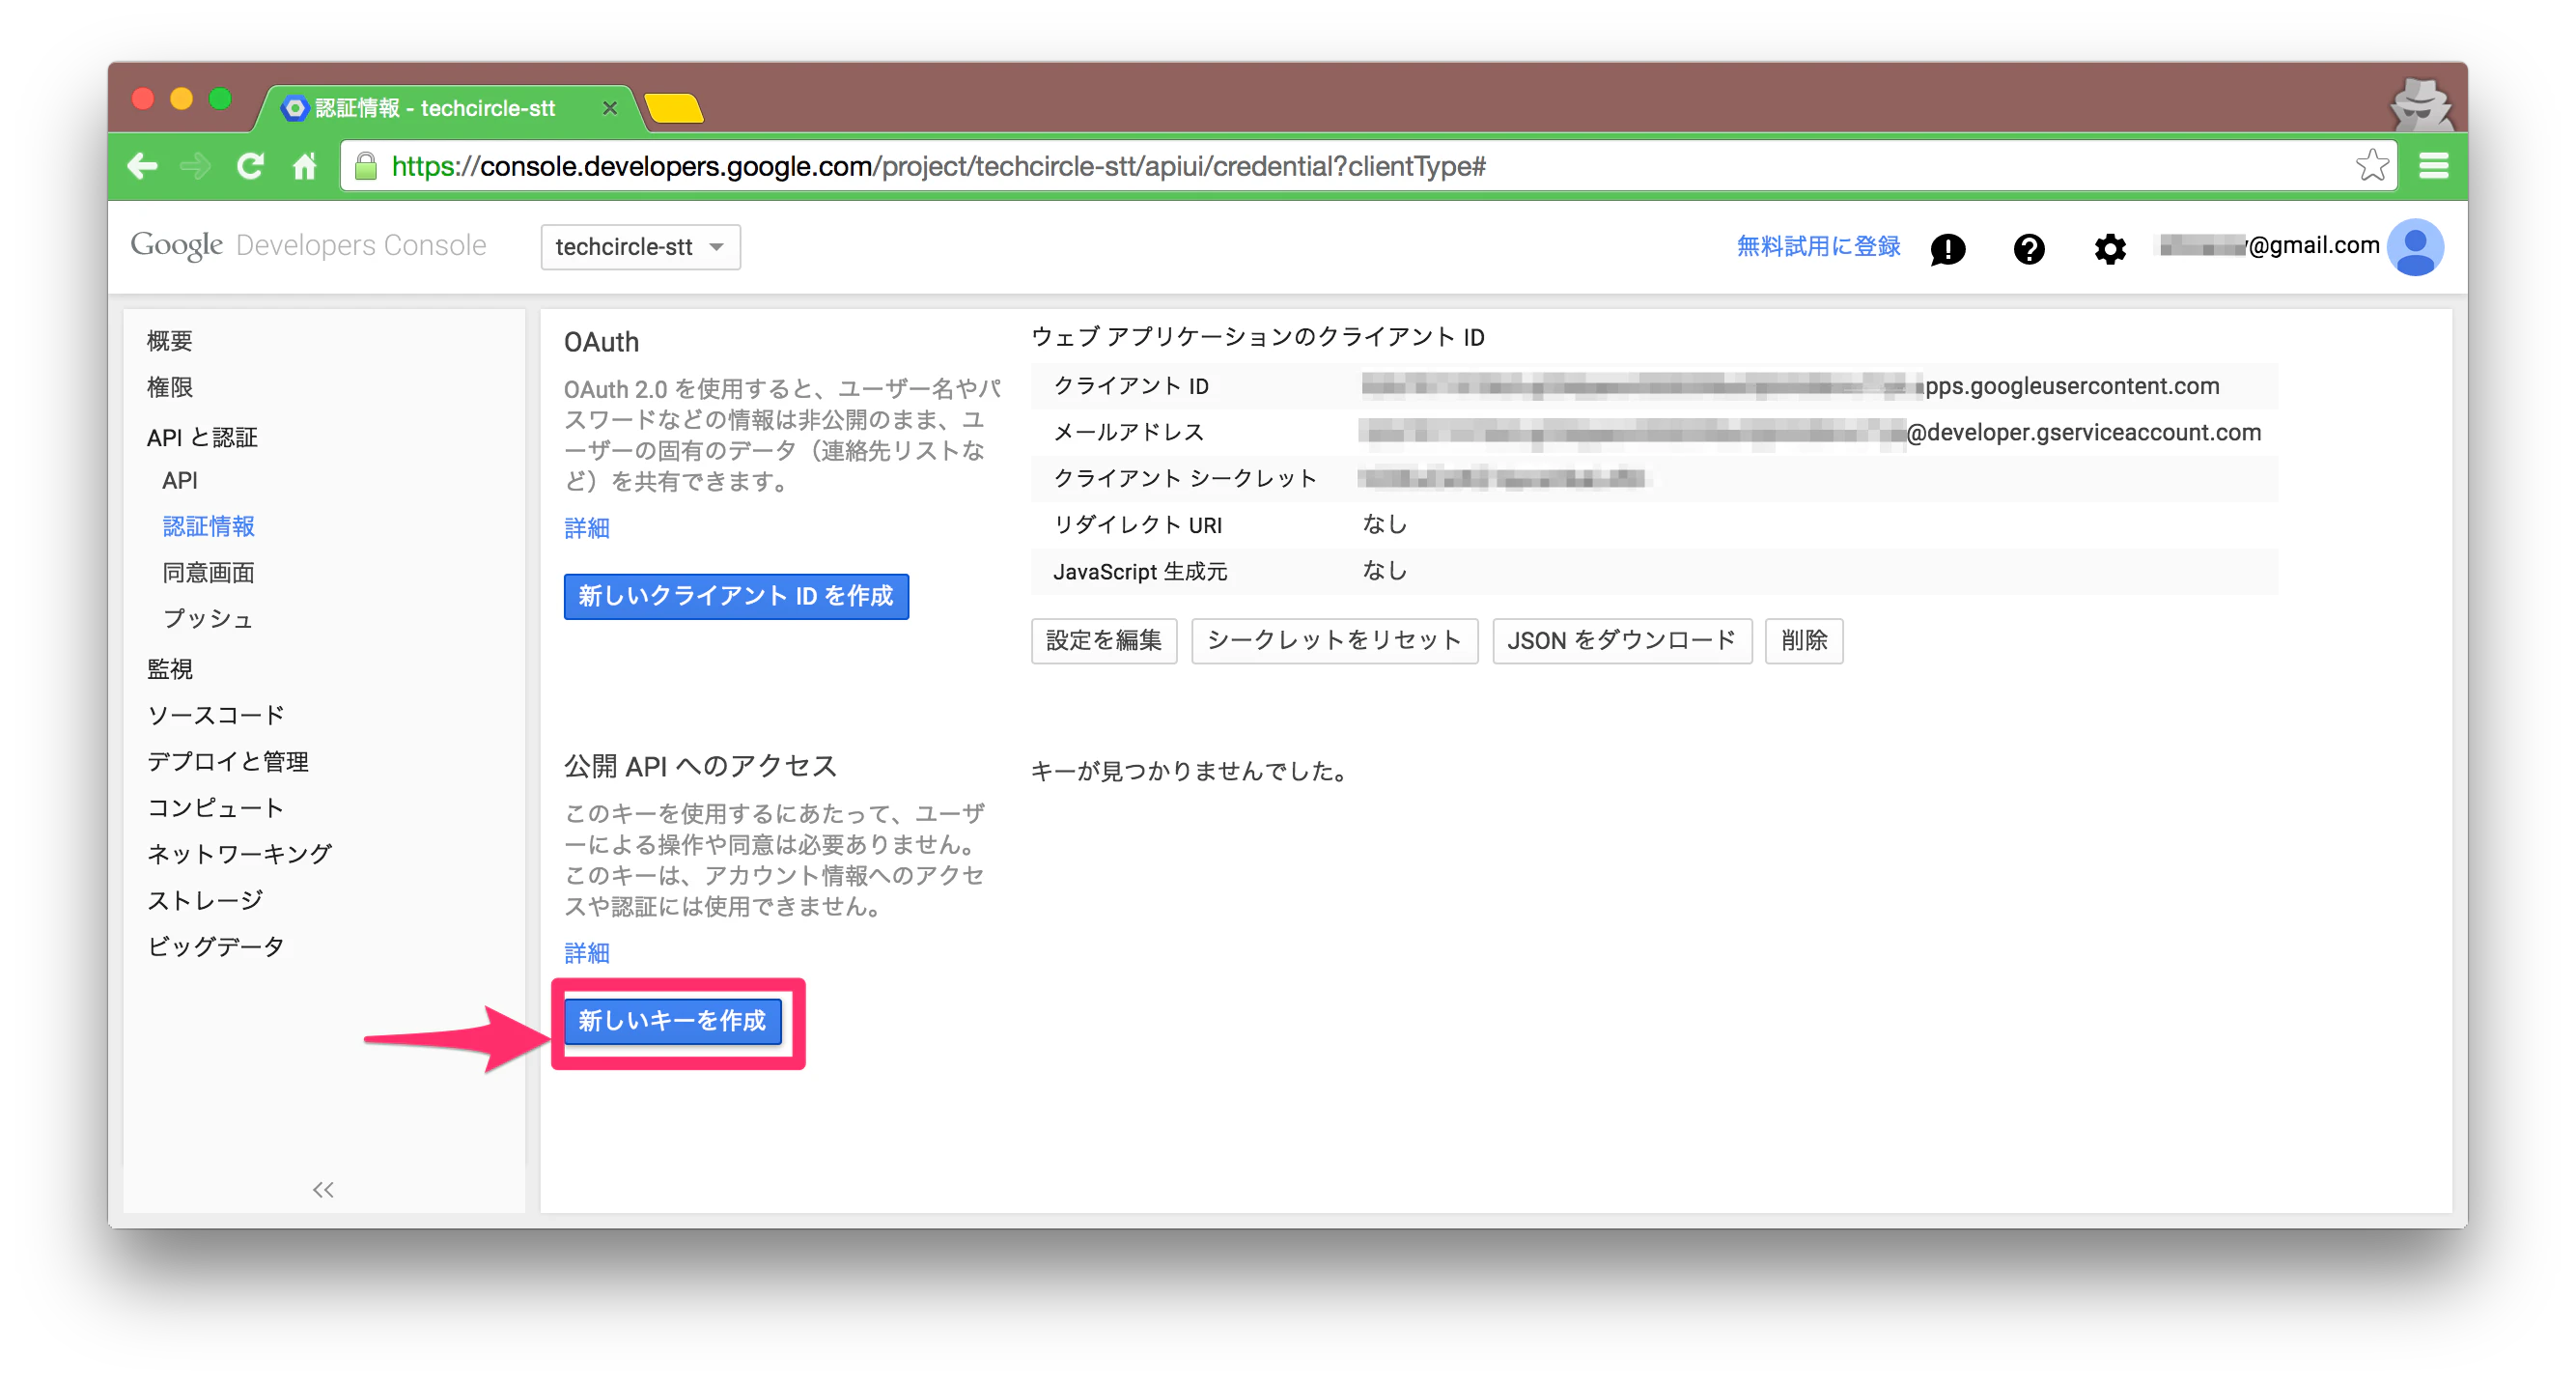
Task: Click 新しいクライアント ID を作成 button
Action: [x=736, y=596]
